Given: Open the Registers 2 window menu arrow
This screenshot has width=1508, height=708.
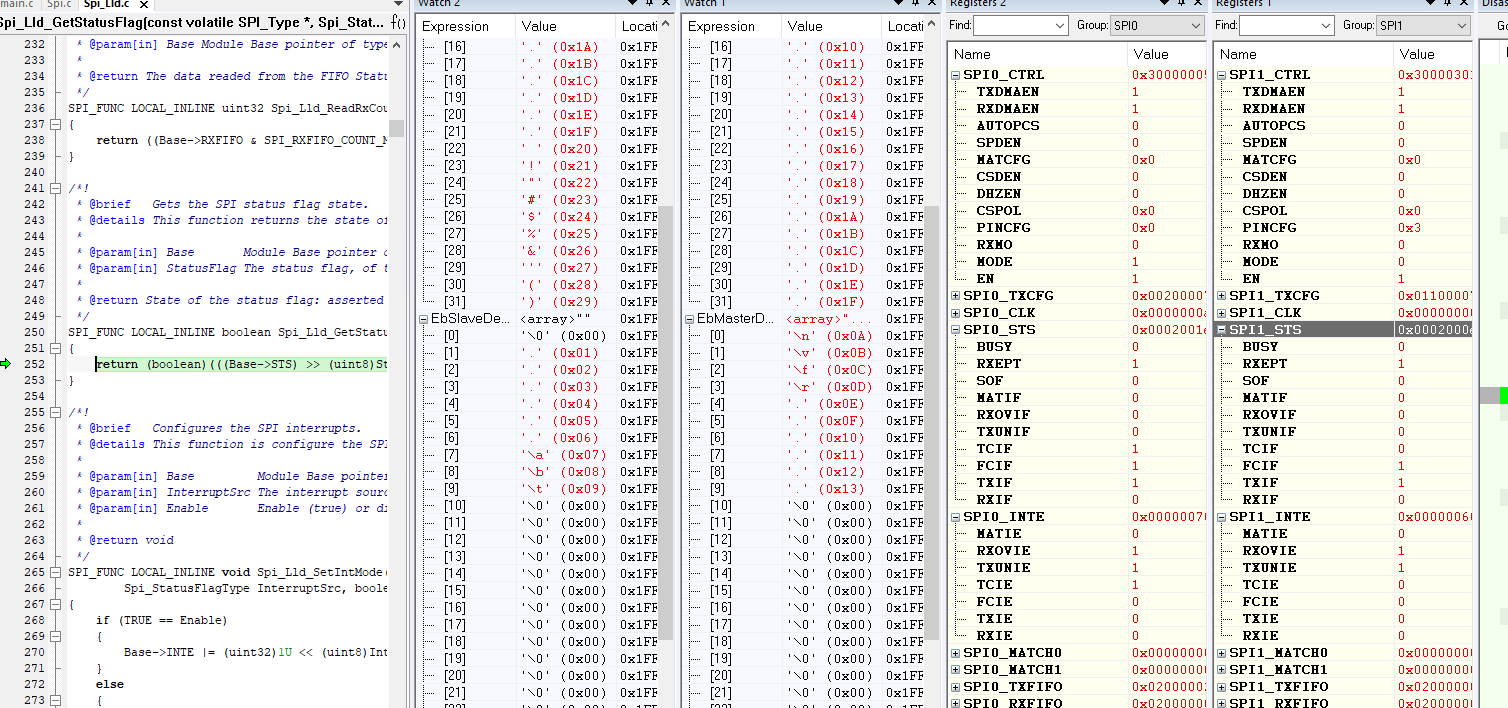Looking at the screenshot, I should pos(1164,5).
